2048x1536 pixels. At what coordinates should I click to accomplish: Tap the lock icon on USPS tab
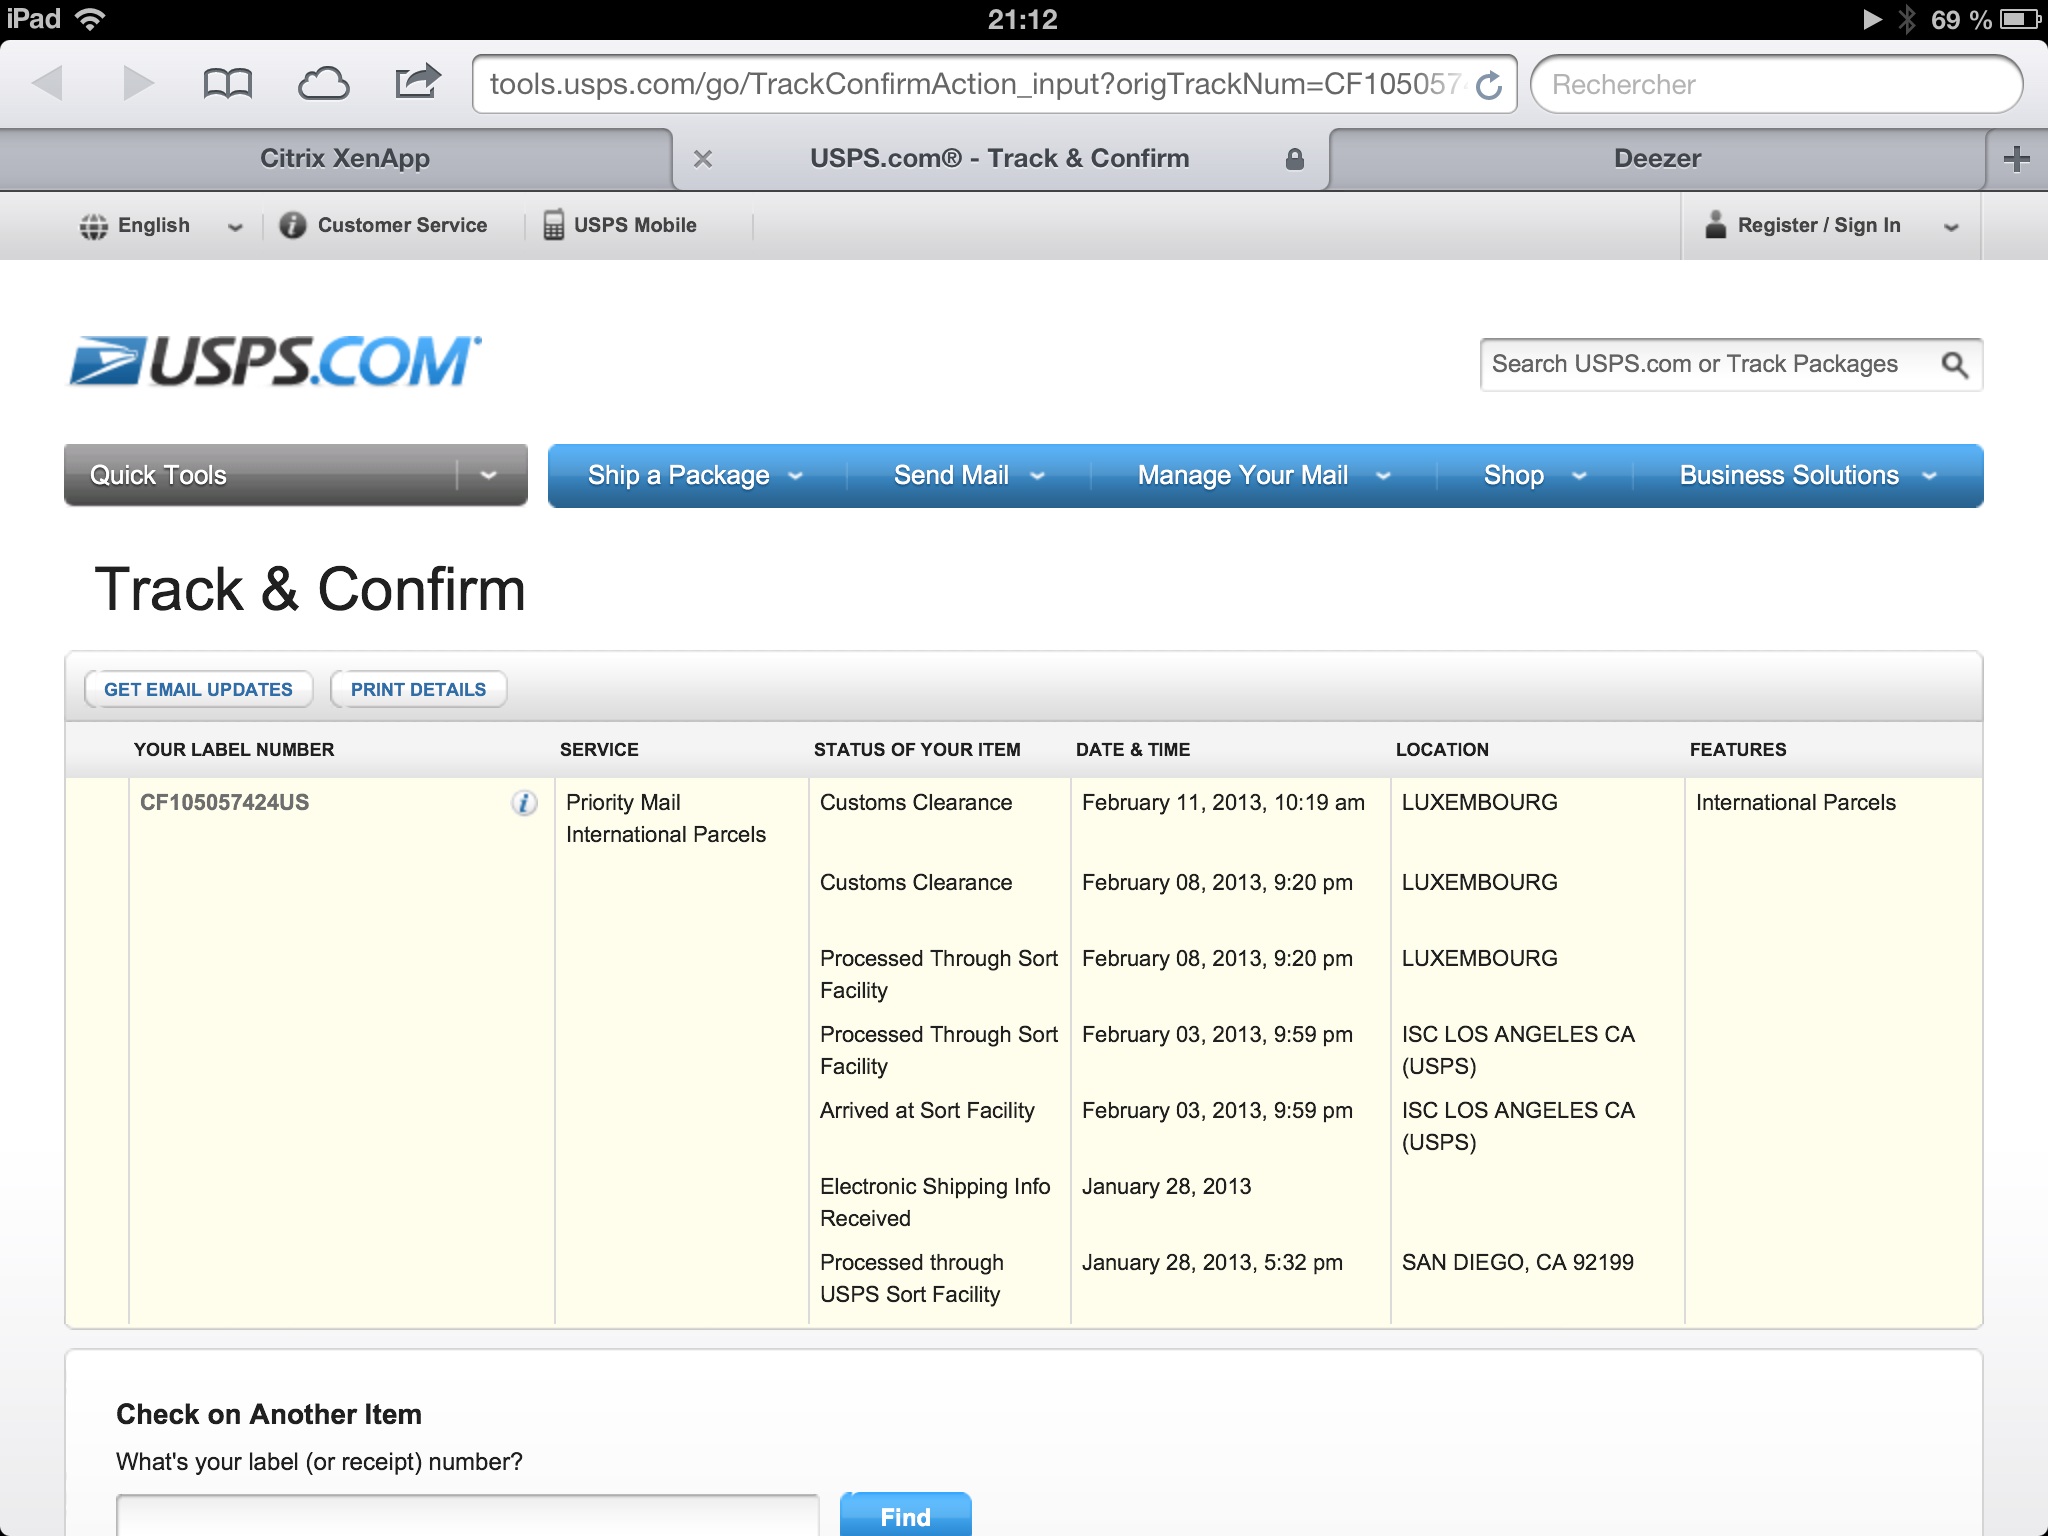pos(1295,159)
